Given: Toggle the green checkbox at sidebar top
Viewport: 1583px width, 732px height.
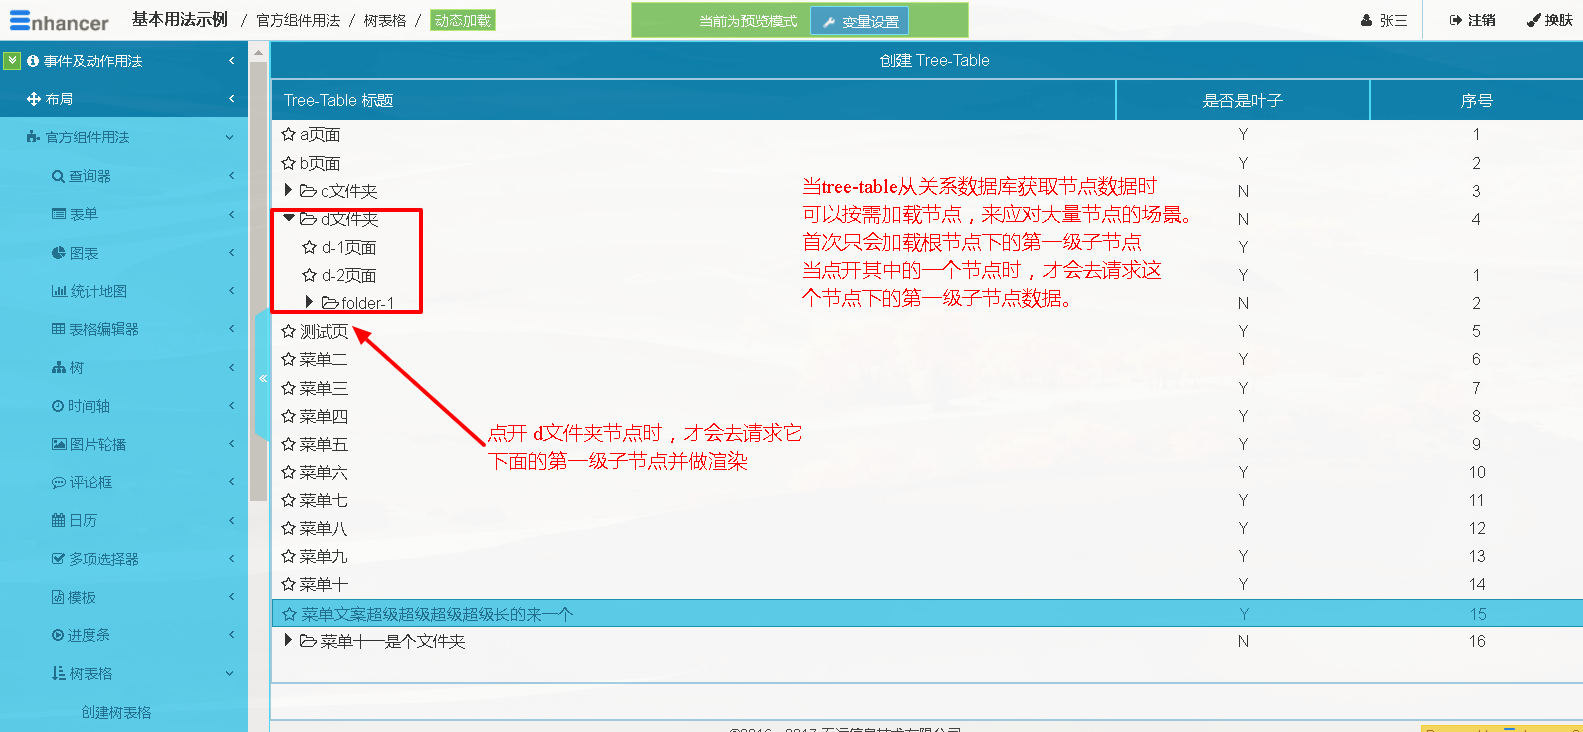Looking at the screenshot, I should [12, 61].
